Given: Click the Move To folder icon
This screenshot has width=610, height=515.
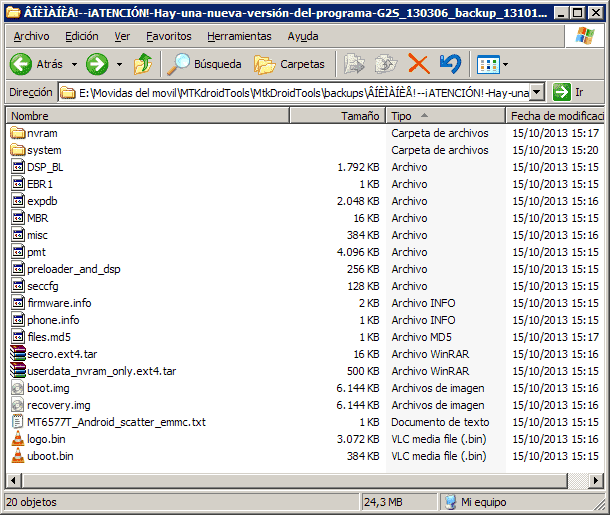Looking at the screenshot, I should 354,64.
